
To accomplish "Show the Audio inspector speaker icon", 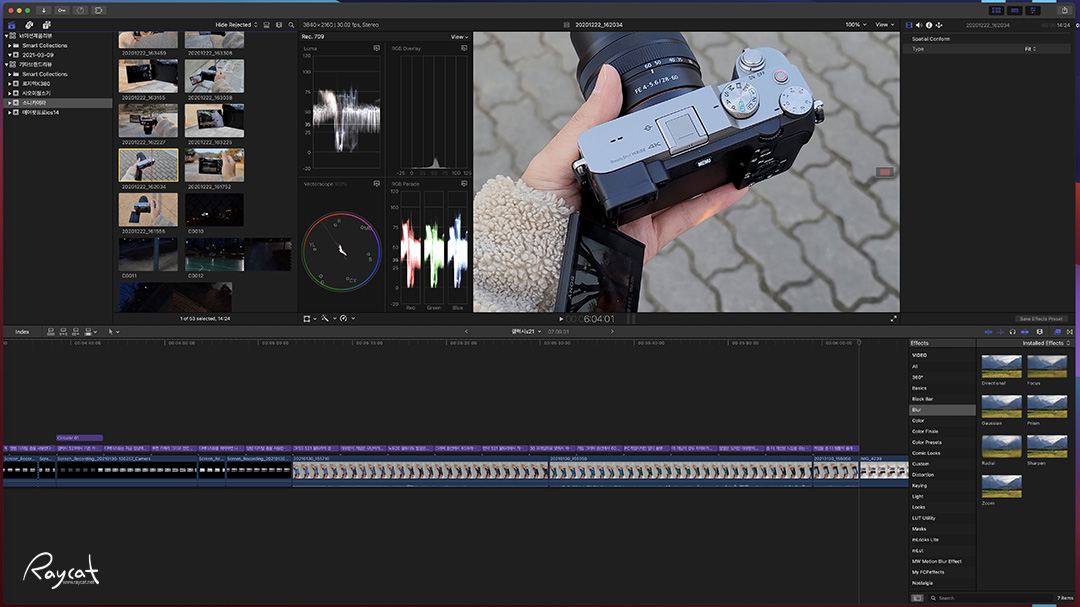I will coord(919,25).
